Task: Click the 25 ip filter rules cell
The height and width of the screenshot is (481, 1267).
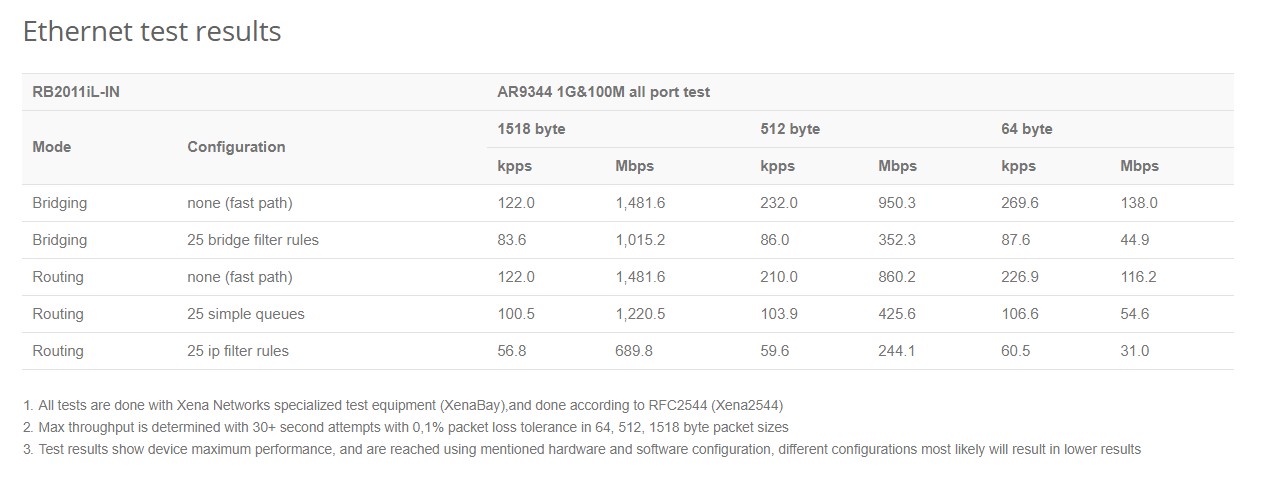Action: pos(238,351)
